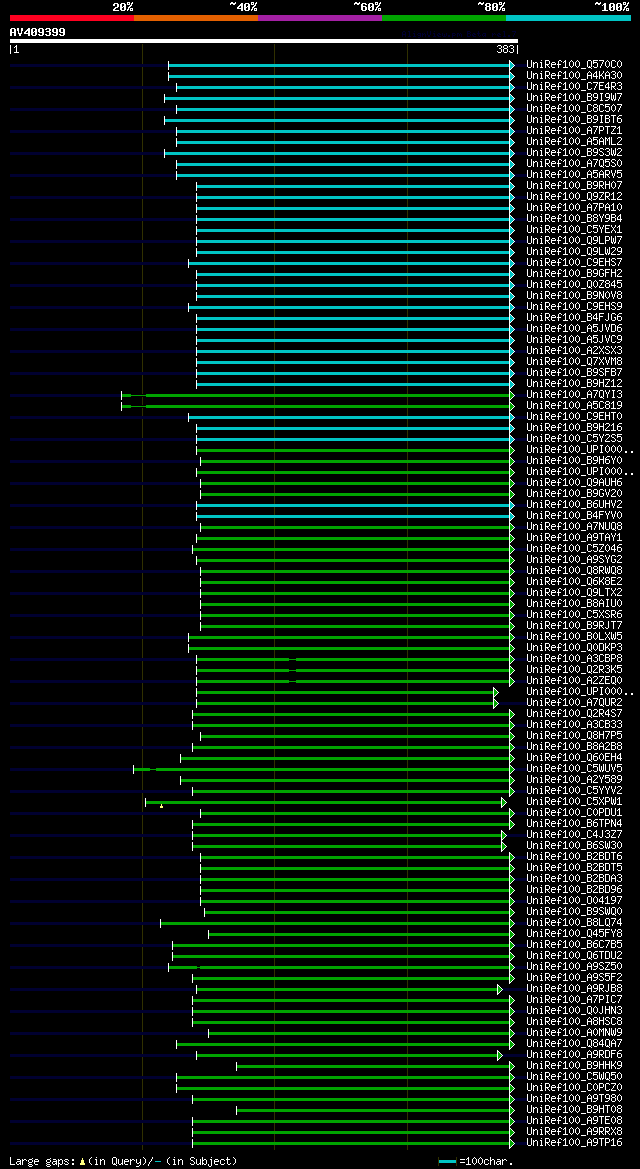The image size is (640, 1169).
Task: Click the purple ~60% identity legend segment
Action: pos(320,17)
